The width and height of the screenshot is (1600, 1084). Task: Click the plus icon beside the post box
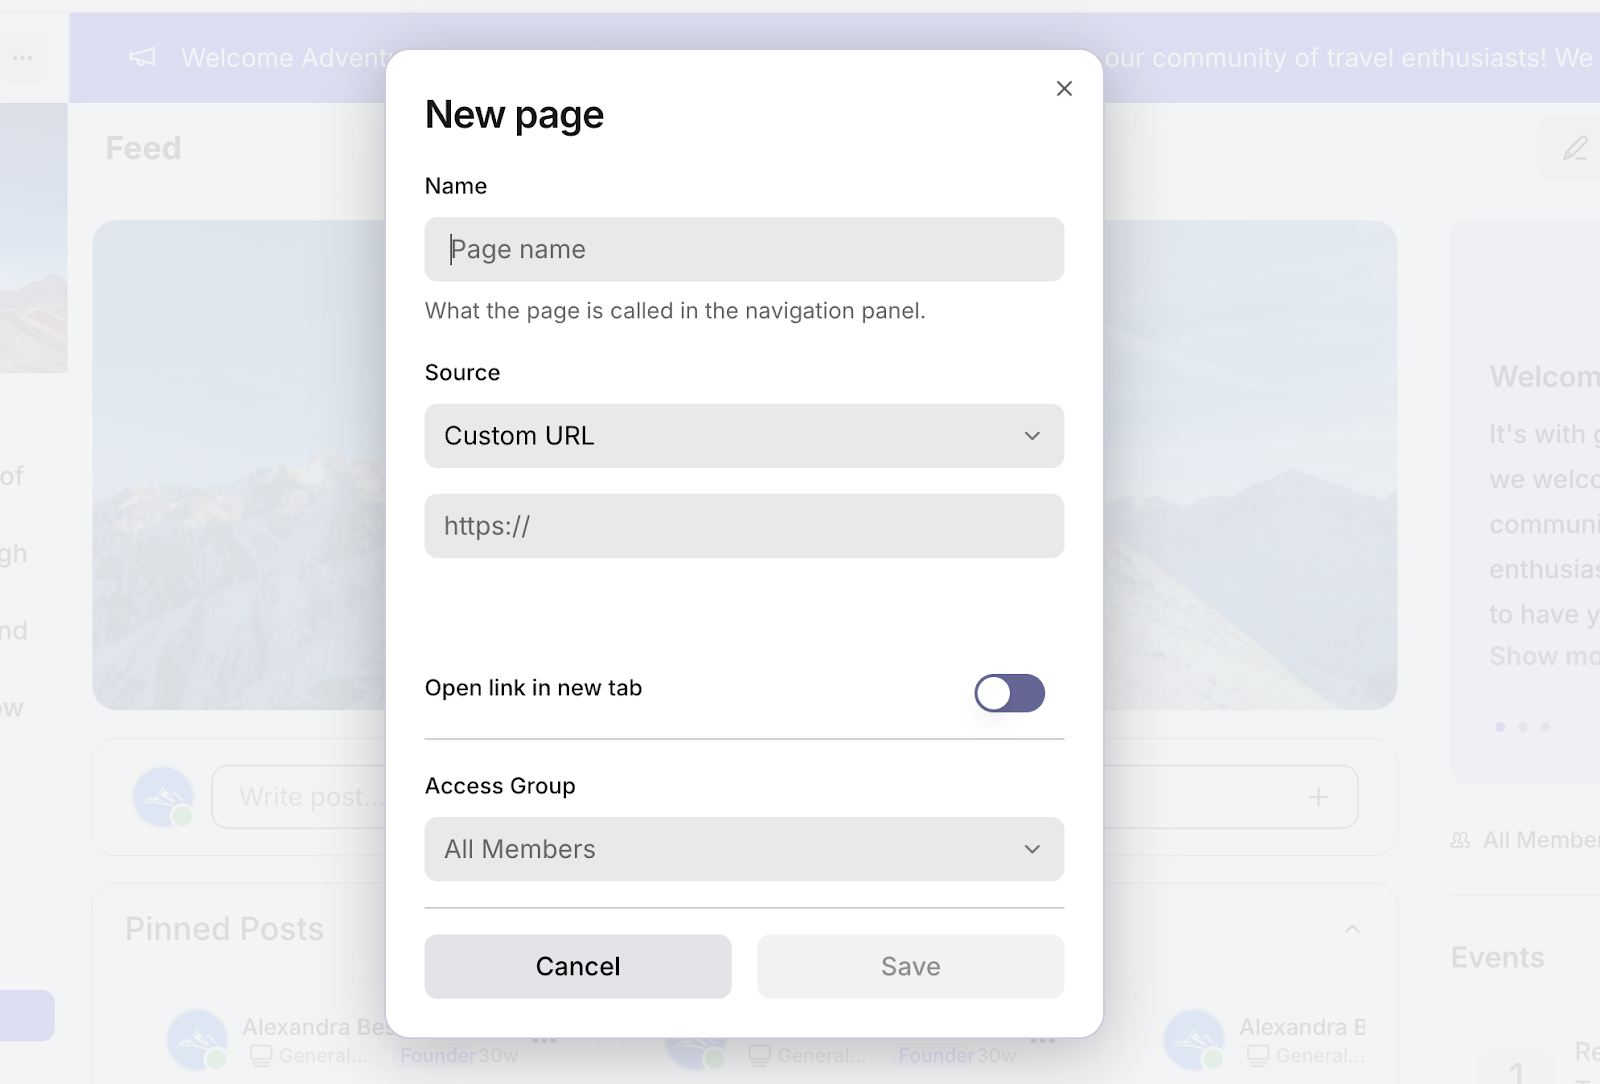1318,797
